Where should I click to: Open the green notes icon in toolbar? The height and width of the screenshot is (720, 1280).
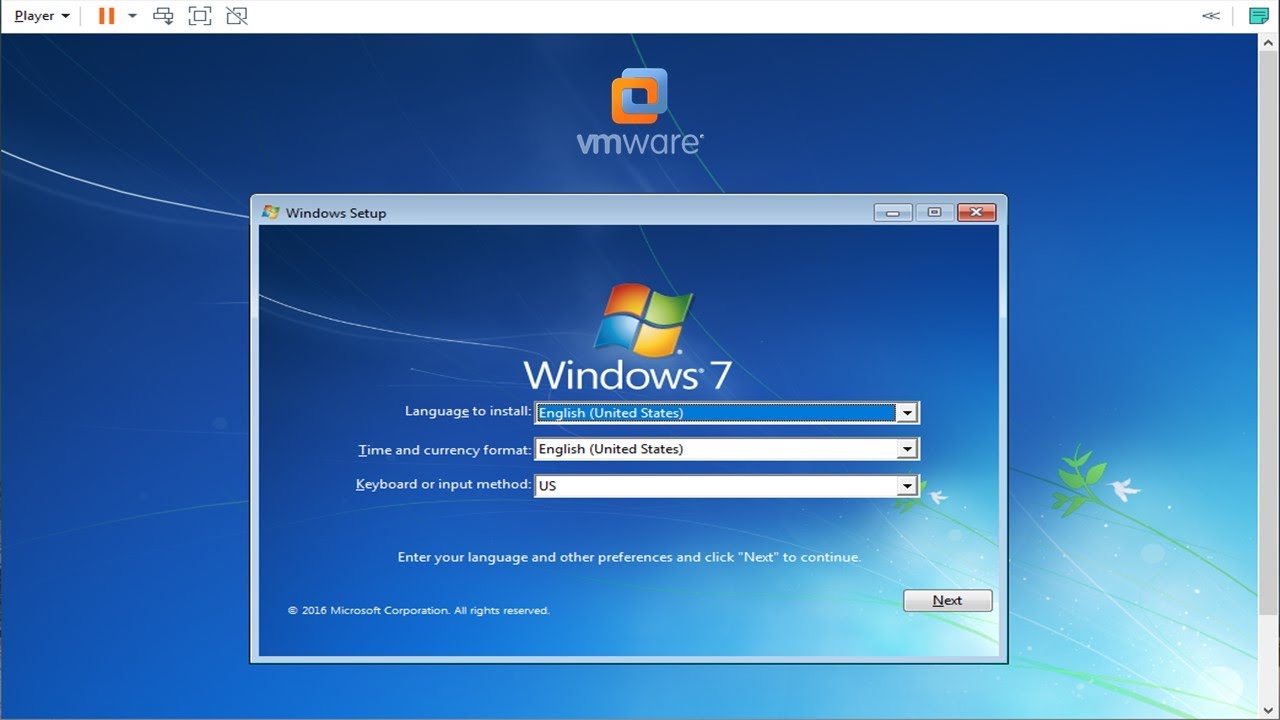1258,16
